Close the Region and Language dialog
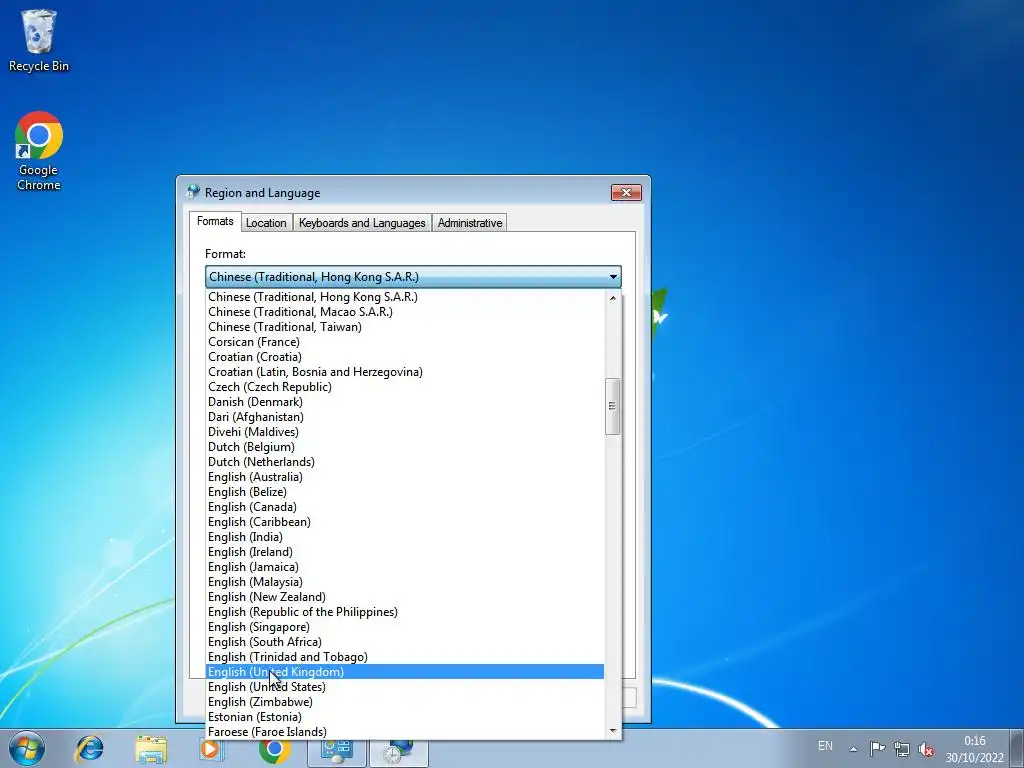This screenshot has width=1024, height=768. pos(626,192)
